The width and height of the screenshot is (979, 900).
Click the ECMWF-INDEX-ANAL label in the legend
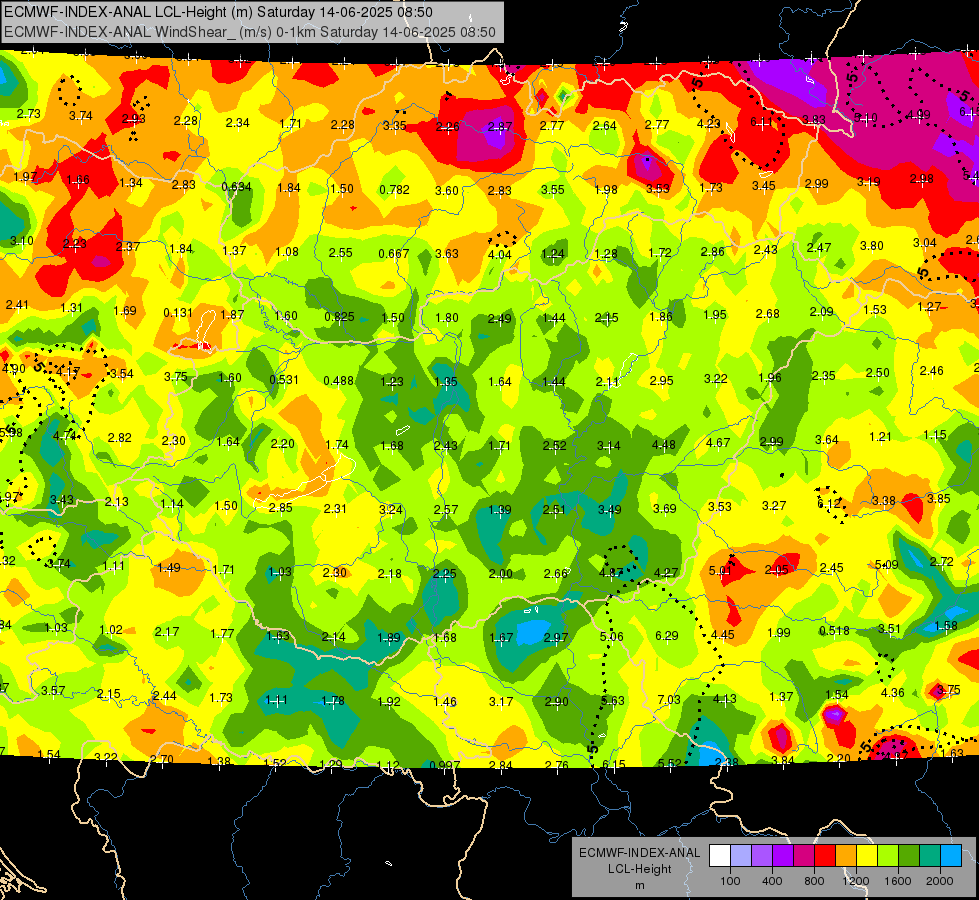point(640,853)
